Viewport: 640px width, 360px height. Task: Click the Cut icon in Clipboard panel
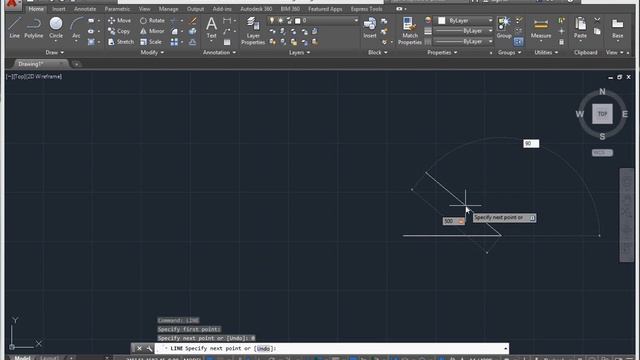597,20
